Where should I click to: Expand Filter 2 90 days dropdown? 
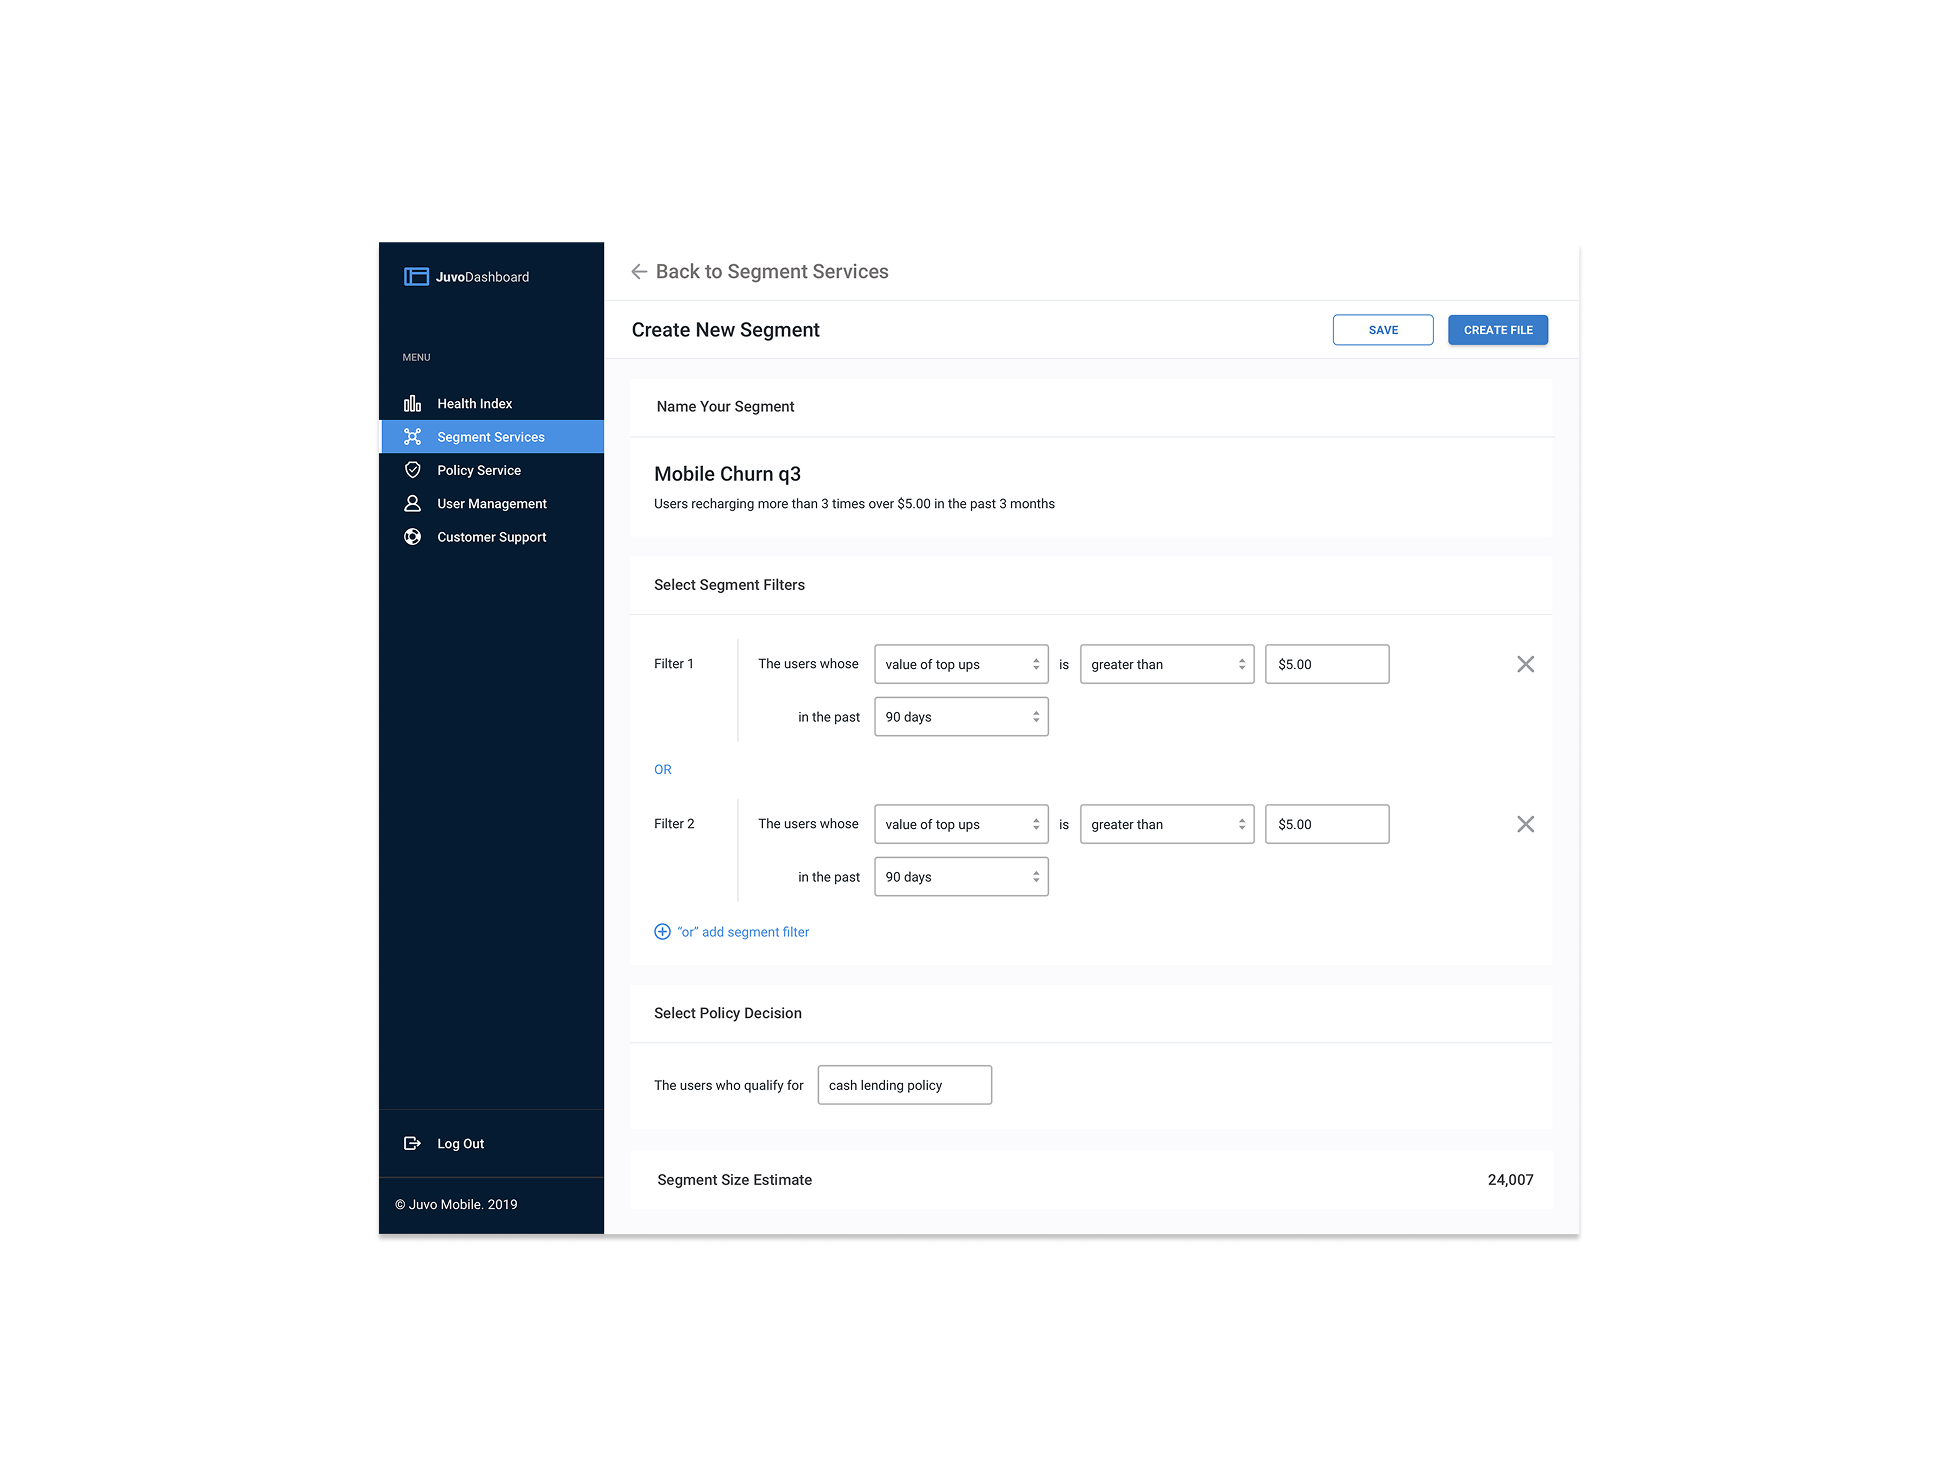pos(960,877)
